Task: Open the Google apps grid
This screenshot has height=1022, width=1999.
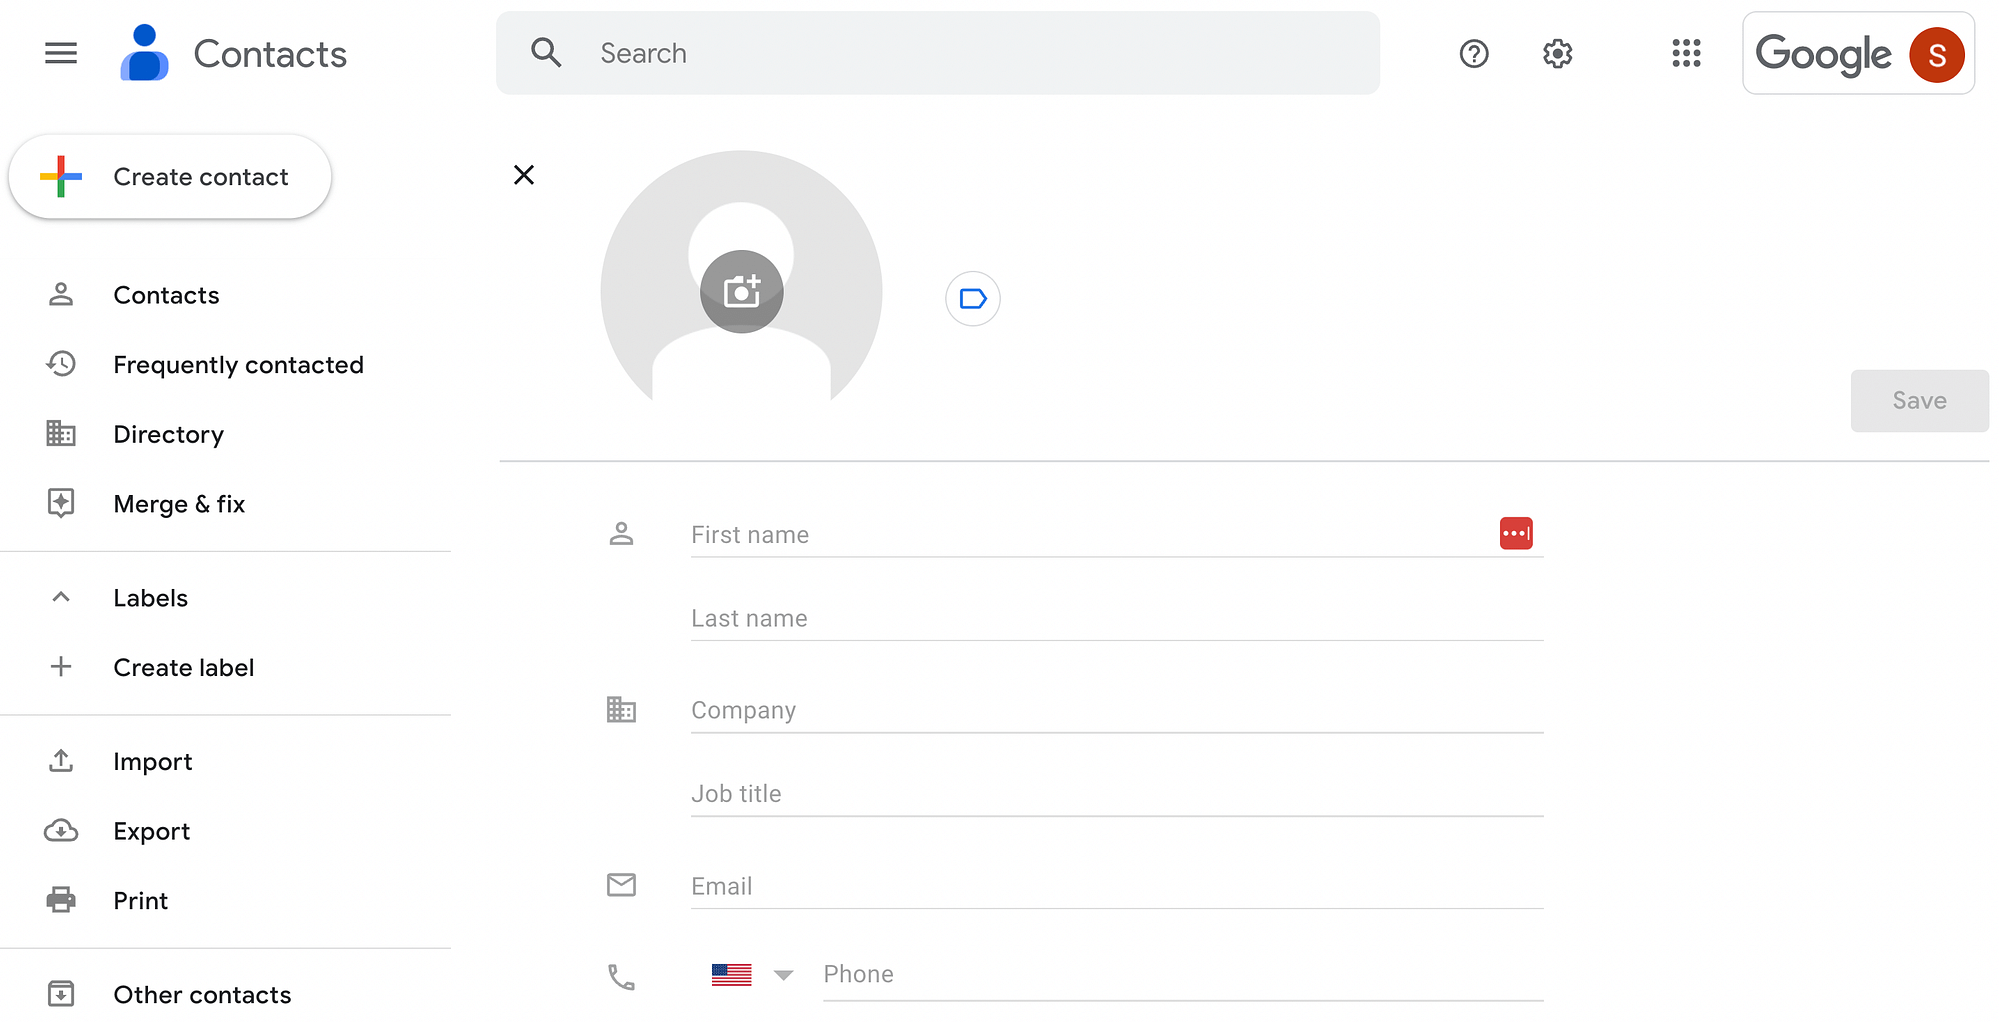Action: [x=1687, y=54]
